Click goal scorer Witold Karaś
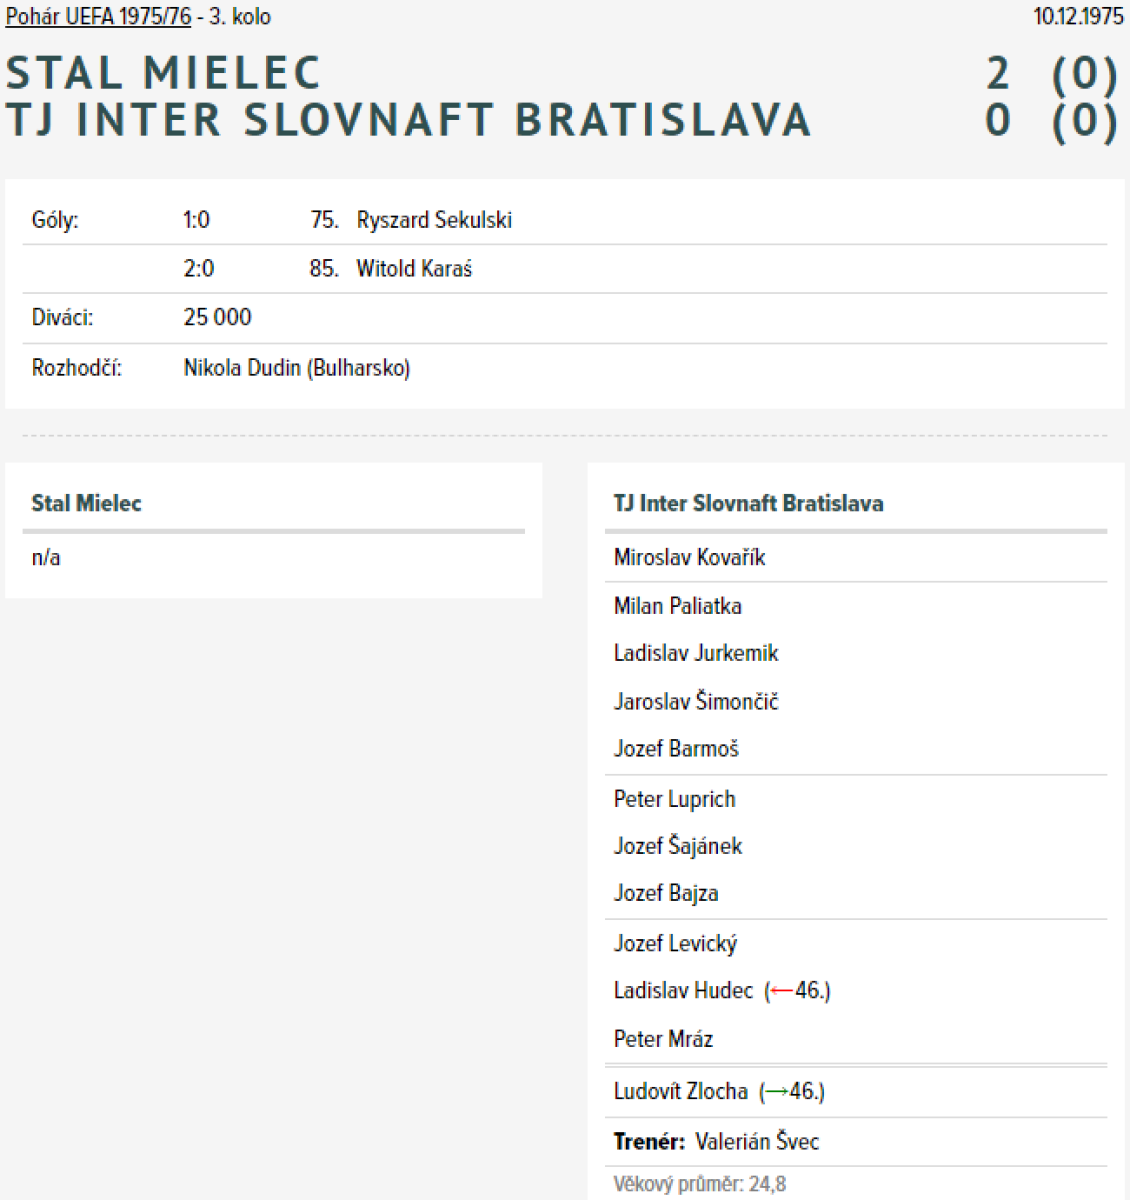The image size is (1130, 1200). (414, 268)
